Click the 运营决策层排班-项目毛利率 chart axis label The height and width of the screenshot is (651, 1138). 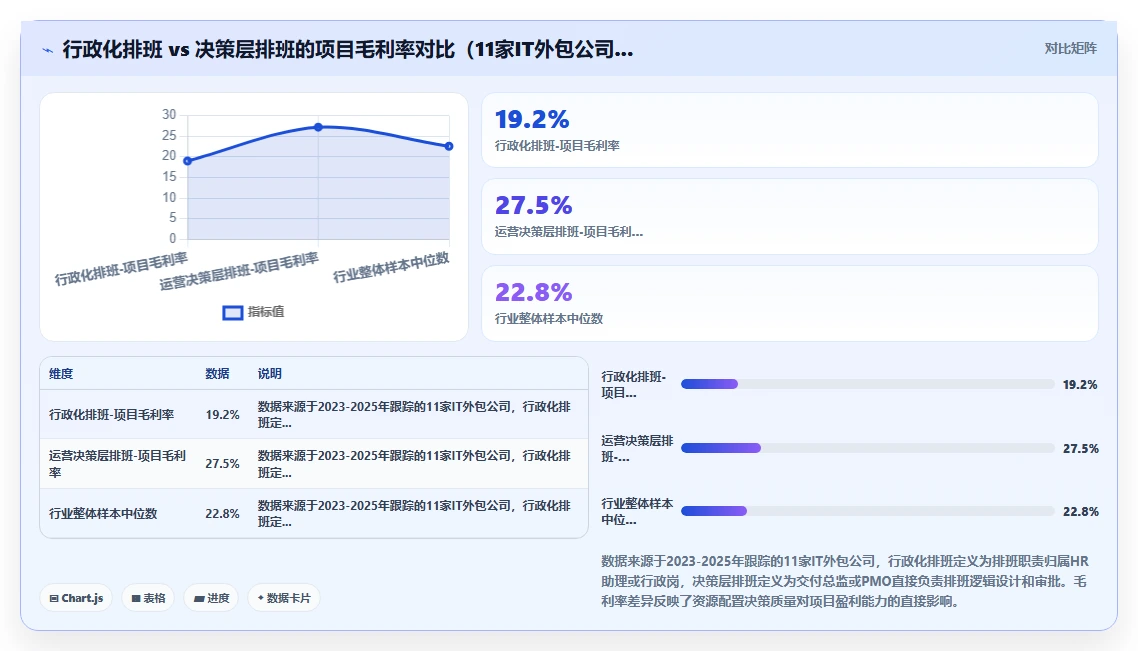tap(239, 271)
